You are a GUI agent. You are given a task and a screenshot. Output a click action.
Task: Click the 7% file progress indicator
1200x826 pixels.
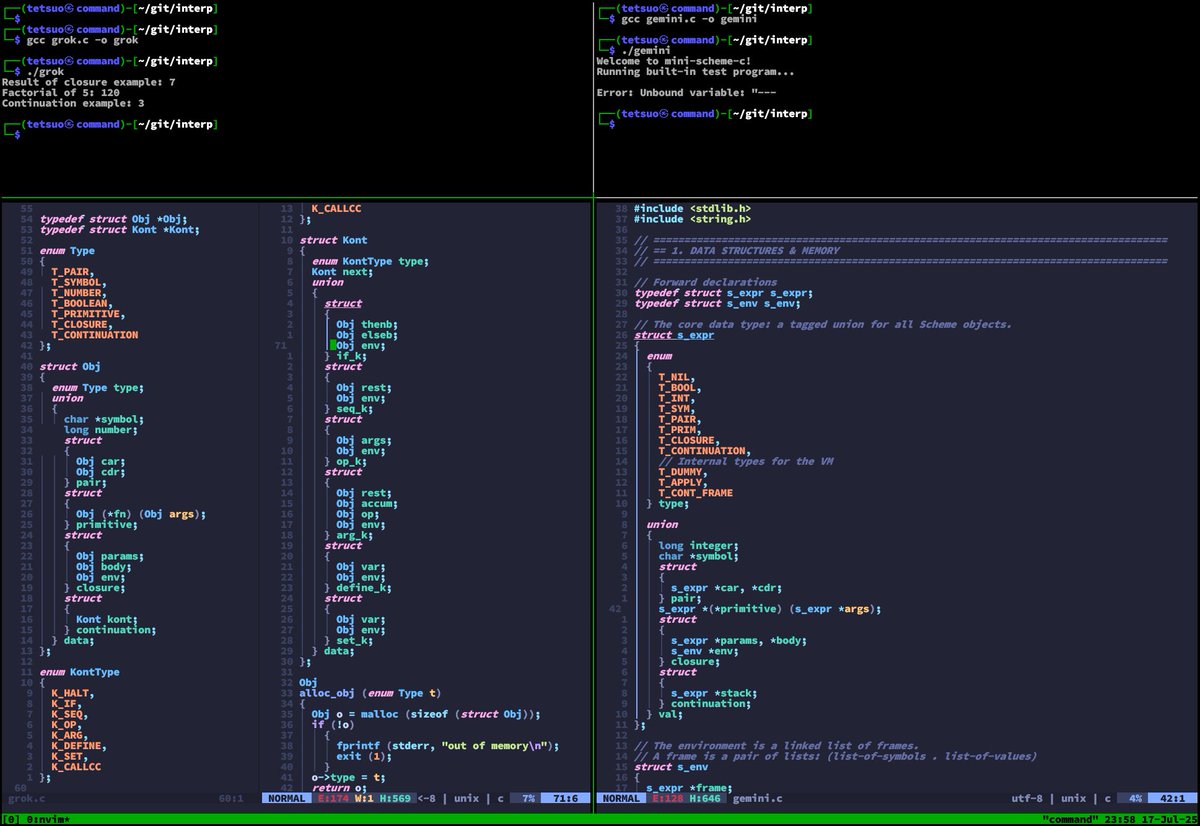click(x=525, y=799)
